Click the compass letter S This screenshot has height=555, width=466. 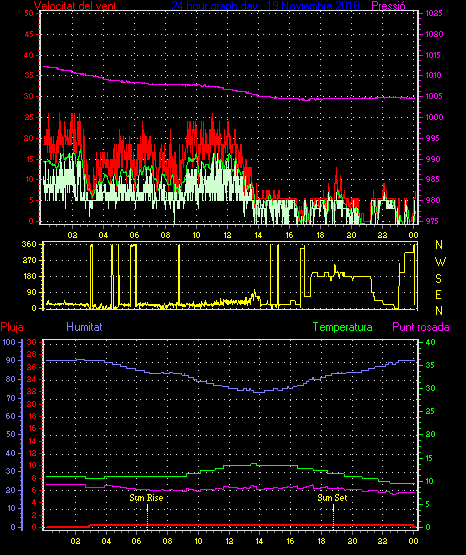[x=438, y=279]
